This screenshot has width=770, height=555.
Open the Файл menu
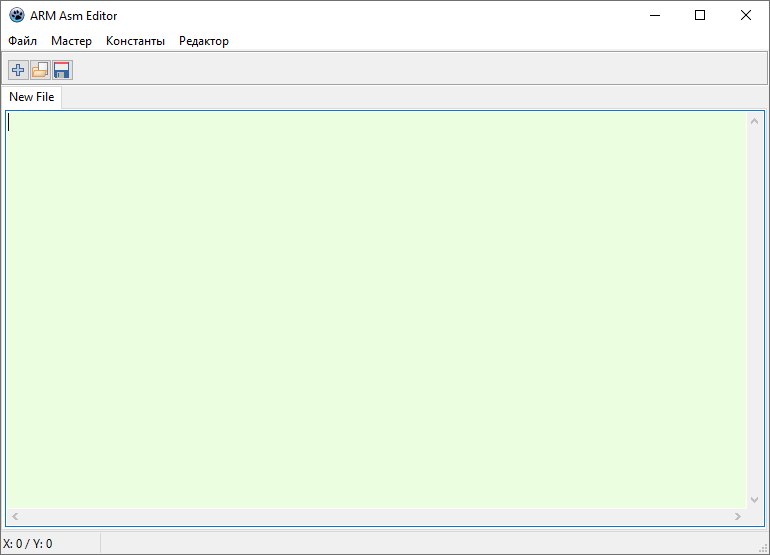[23, 41]
